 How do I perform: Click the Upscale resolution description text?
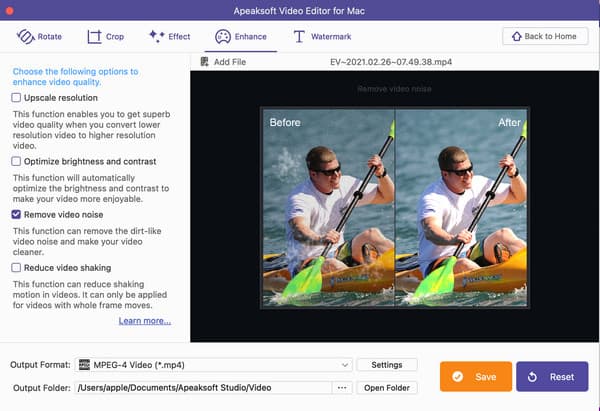[91, 130]
